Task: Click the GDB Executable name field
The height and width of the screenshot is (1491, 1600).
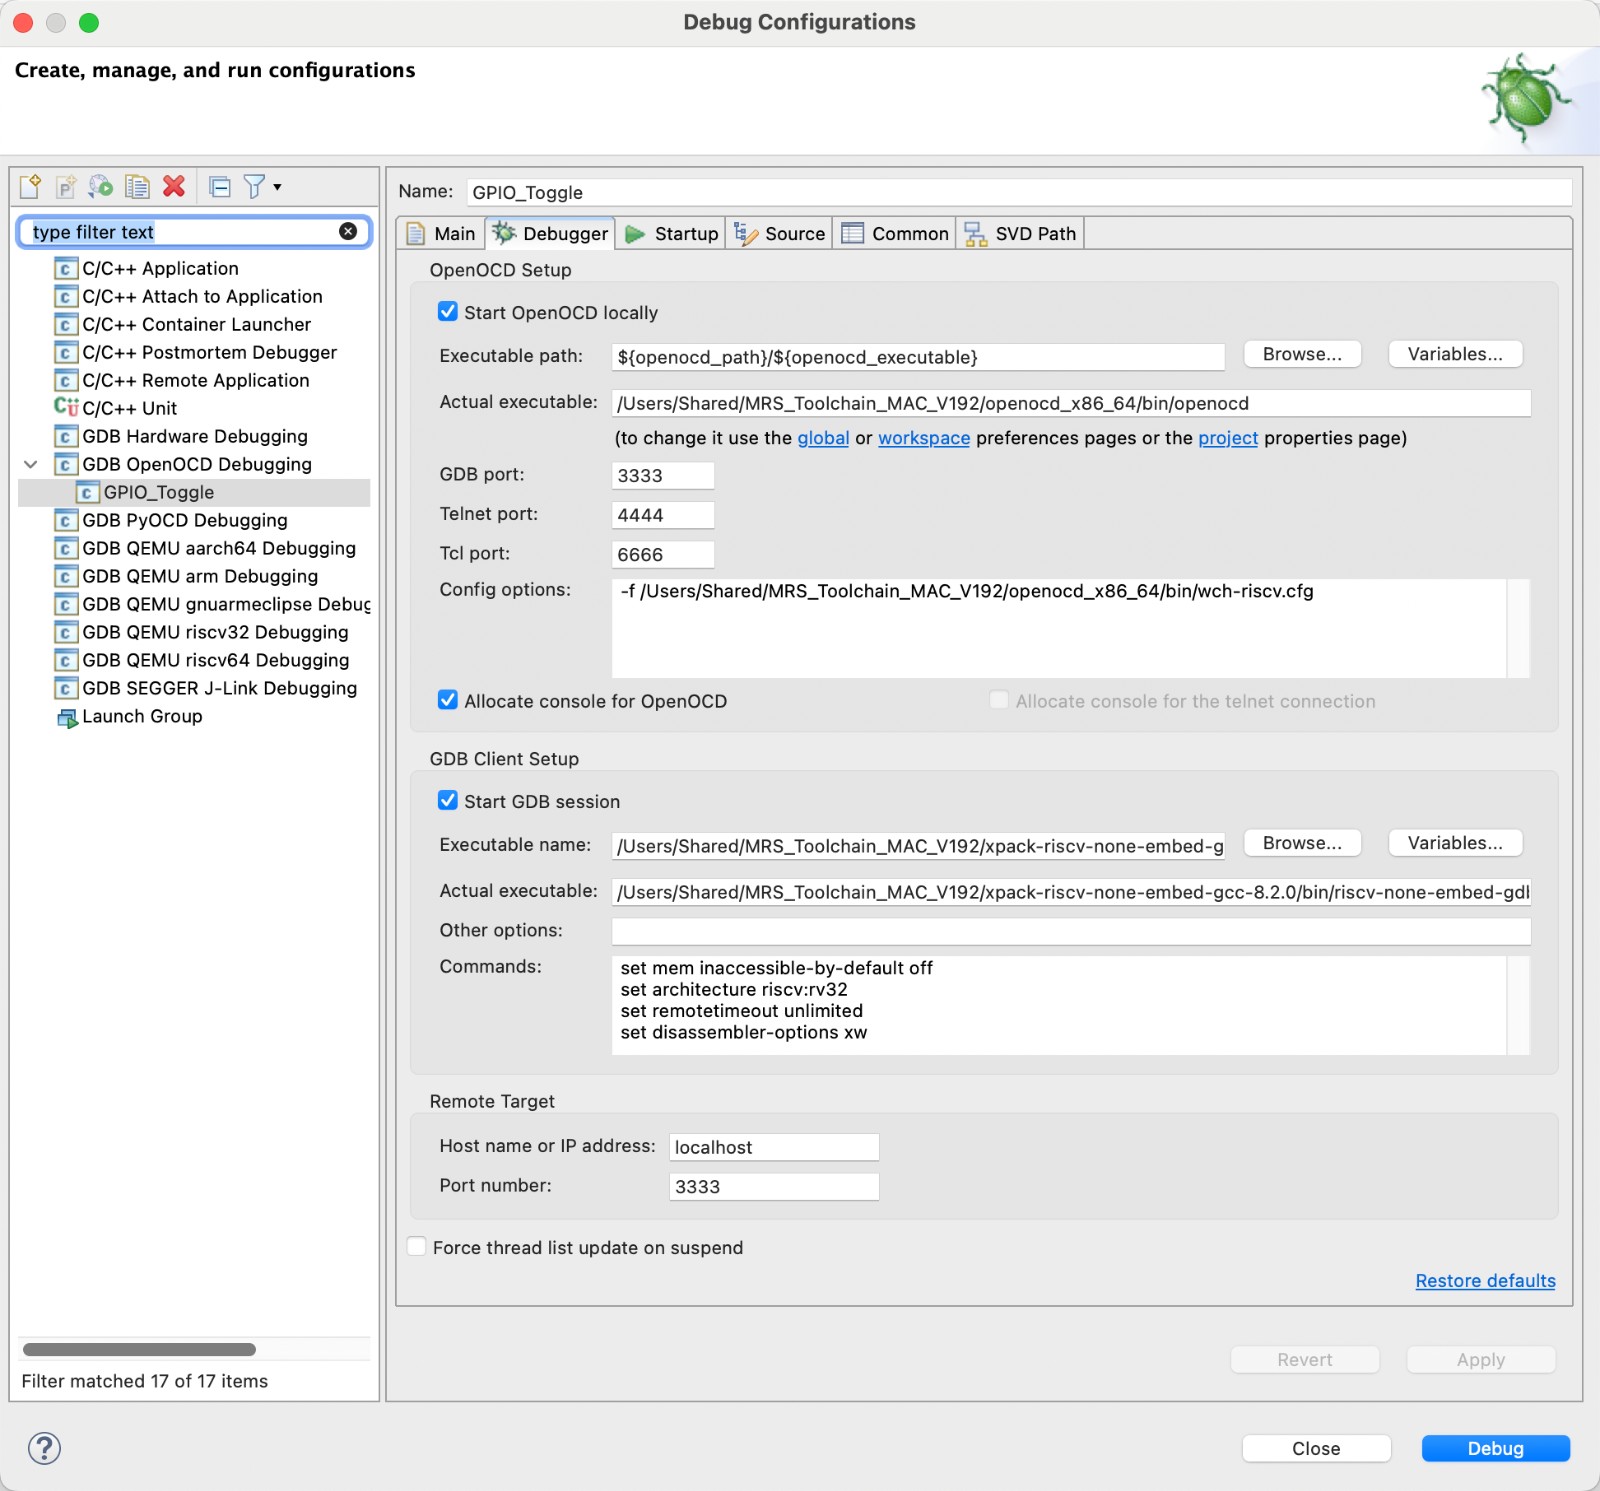Action: point(918,846)
